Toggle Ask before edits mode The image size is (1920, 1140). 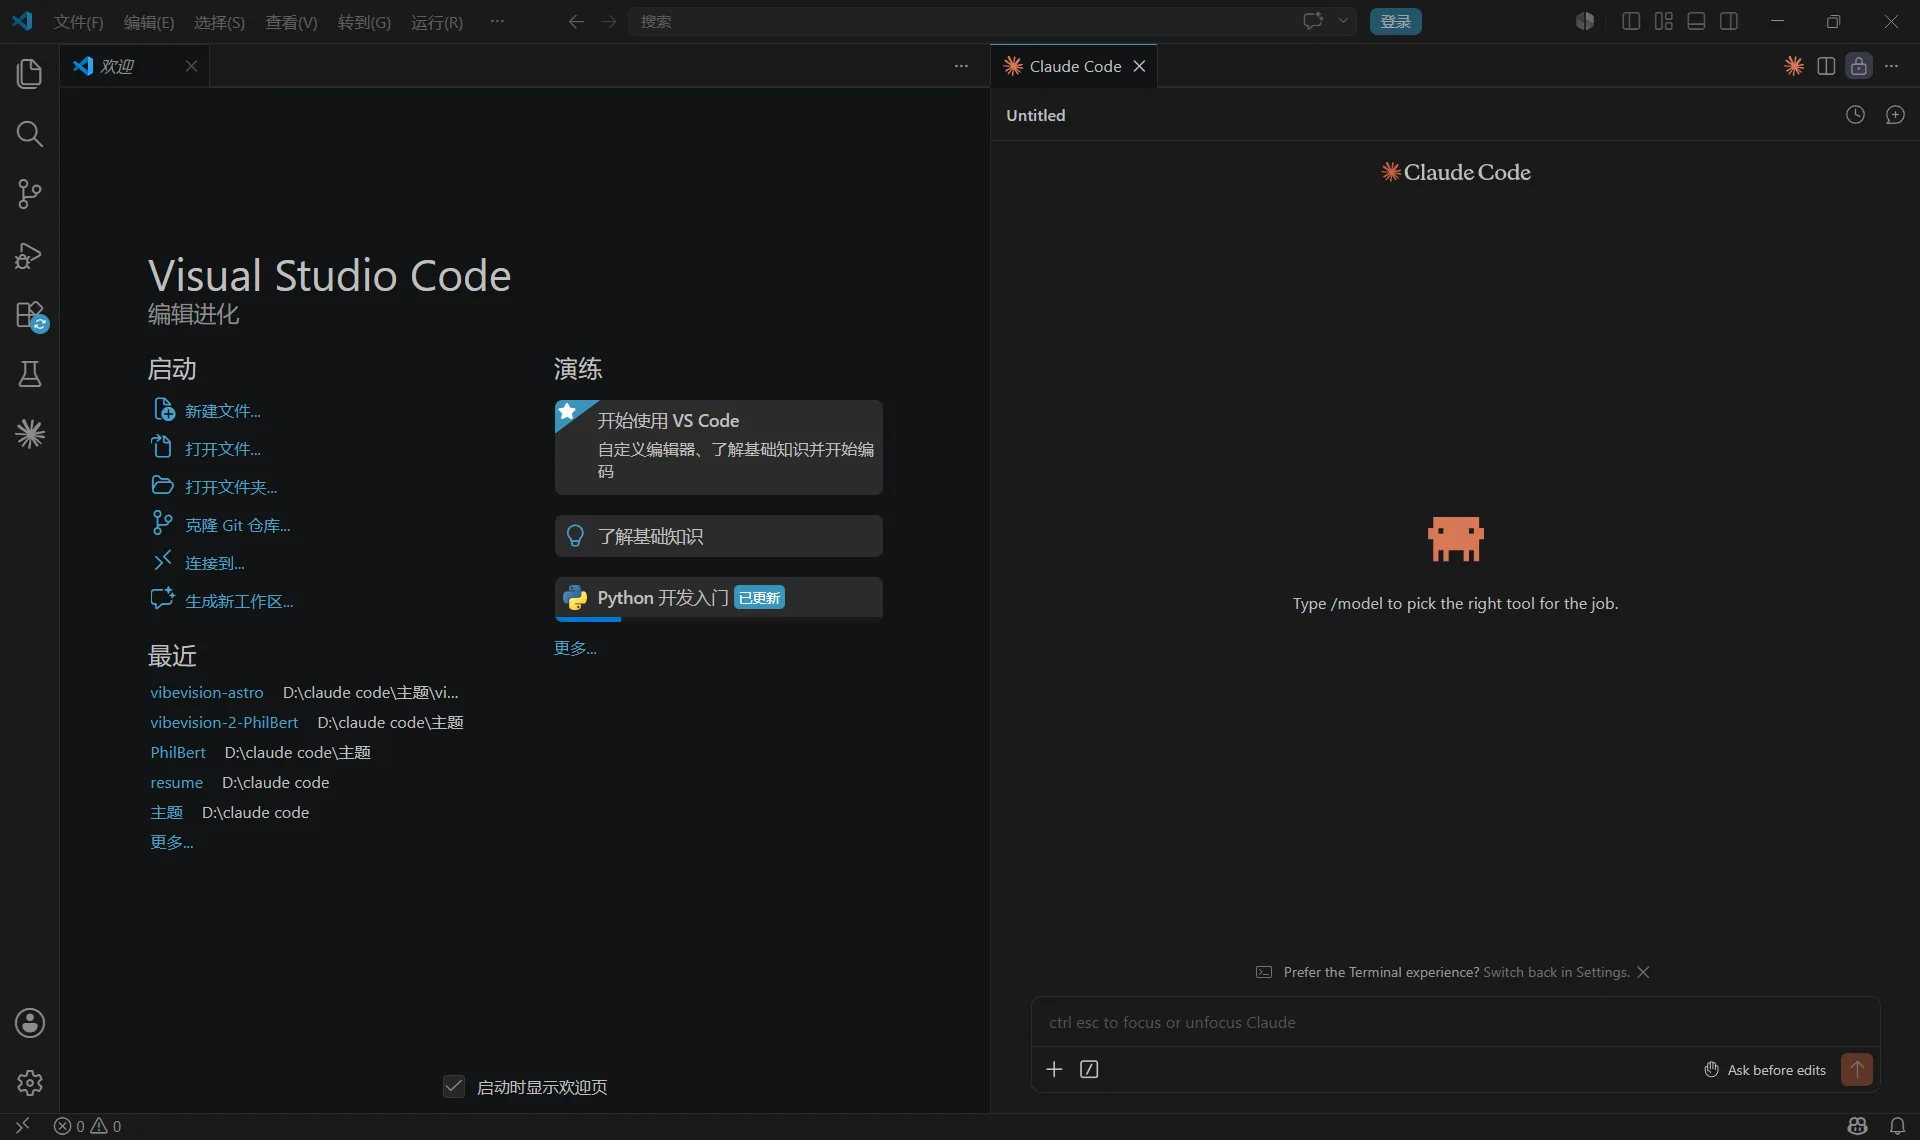pyautogui.click(x=1765, y=1070)
